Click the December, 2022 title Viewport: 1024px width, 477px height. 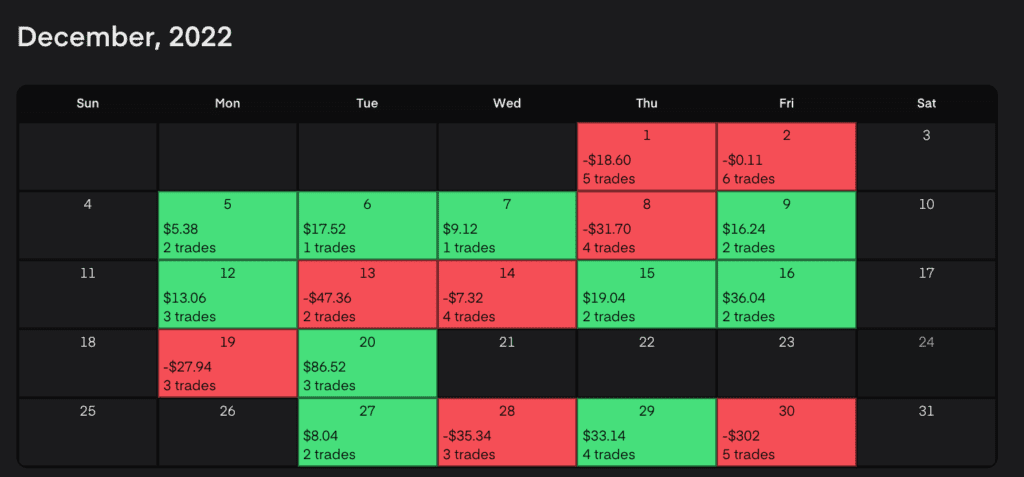pyautogui.click(x=125, y=38)
